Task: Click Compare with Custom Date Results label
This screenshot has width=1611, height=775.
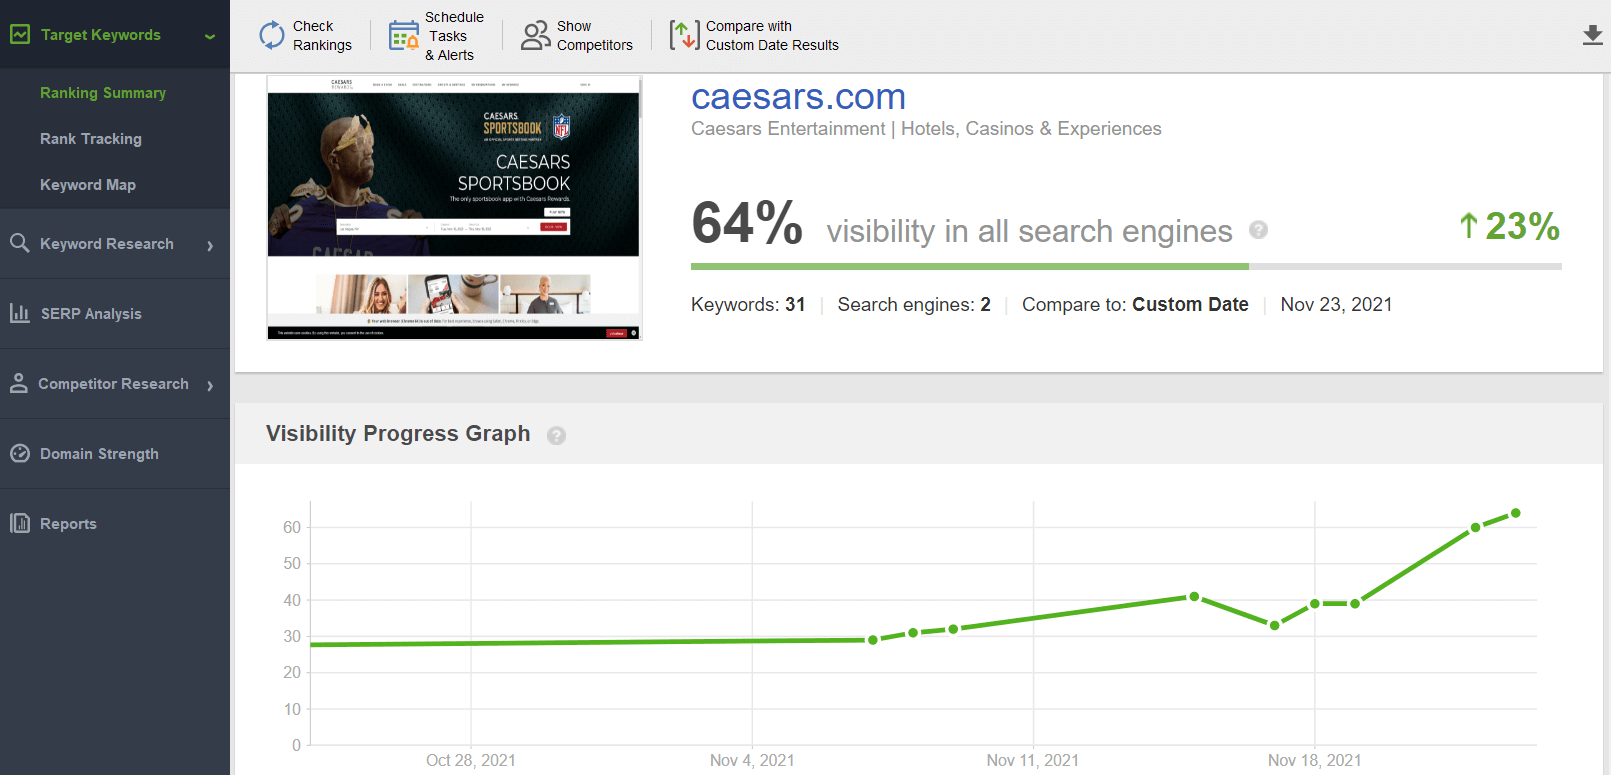Action: click(x=772, y=36)
